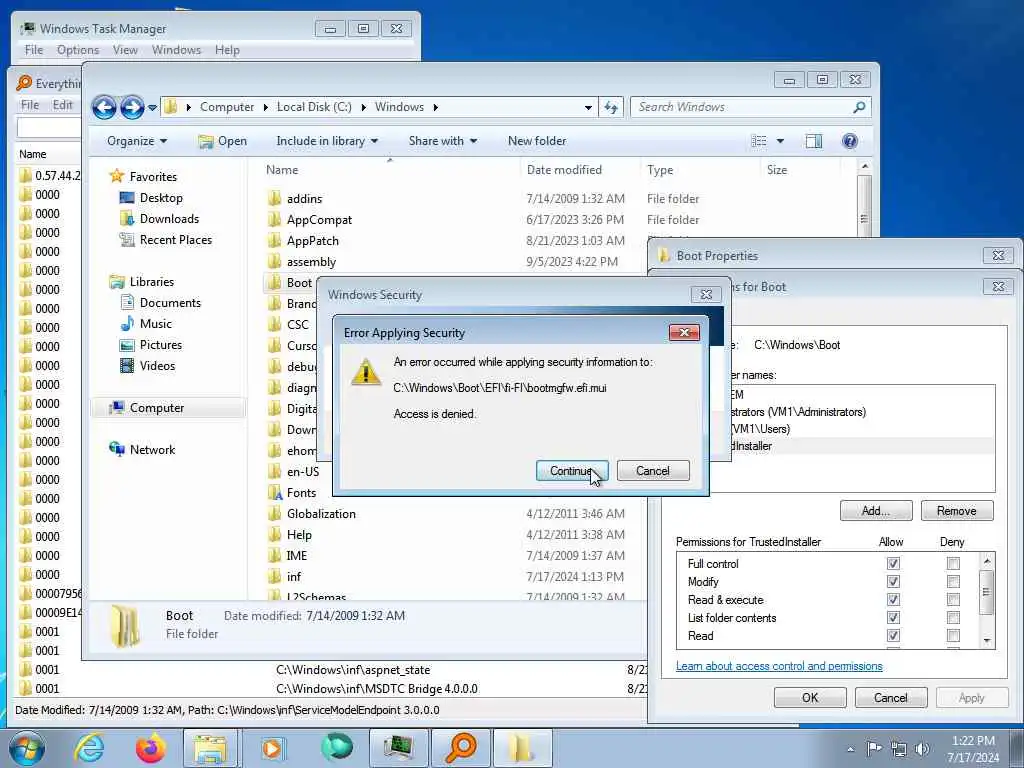Open Firefox from taskbar
Viewport: 1024px width, 768px height.
tap(150, 748)
